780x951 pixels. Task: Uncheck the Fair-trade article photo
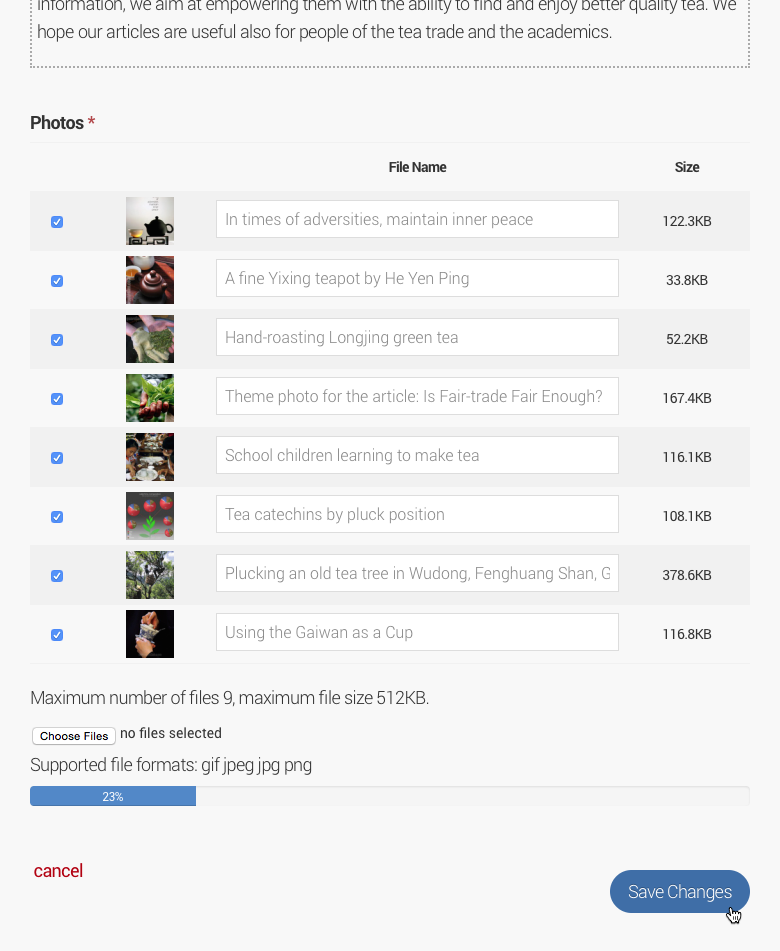pyautogui.click(x=57, y=398)
